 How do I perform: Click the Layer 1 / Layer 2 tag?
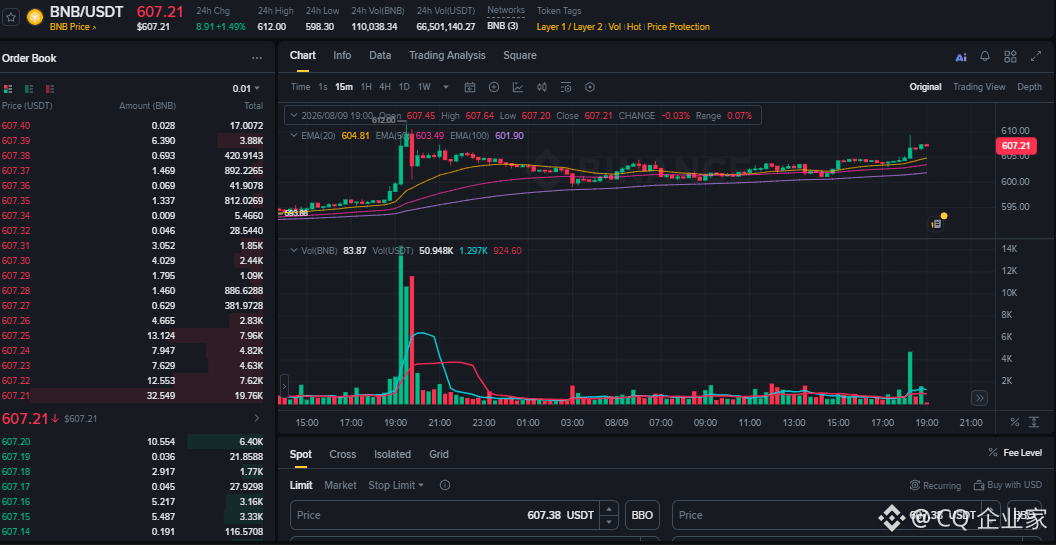pyautogui.click(x=569, y=27)
